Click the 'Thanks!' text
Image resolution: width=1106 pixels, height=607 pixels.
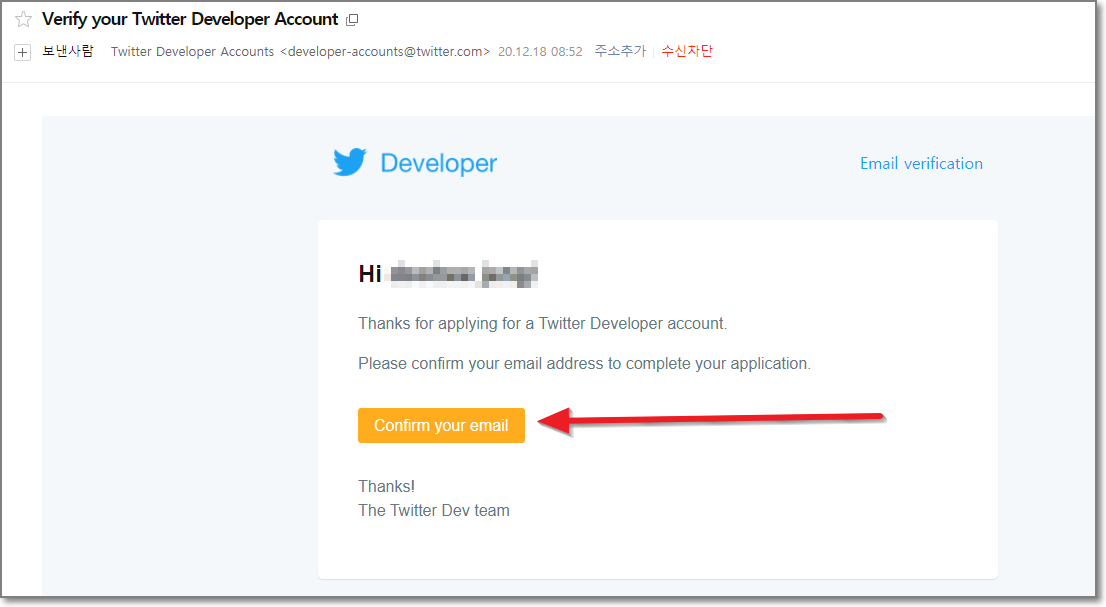(x=387, y=486)
